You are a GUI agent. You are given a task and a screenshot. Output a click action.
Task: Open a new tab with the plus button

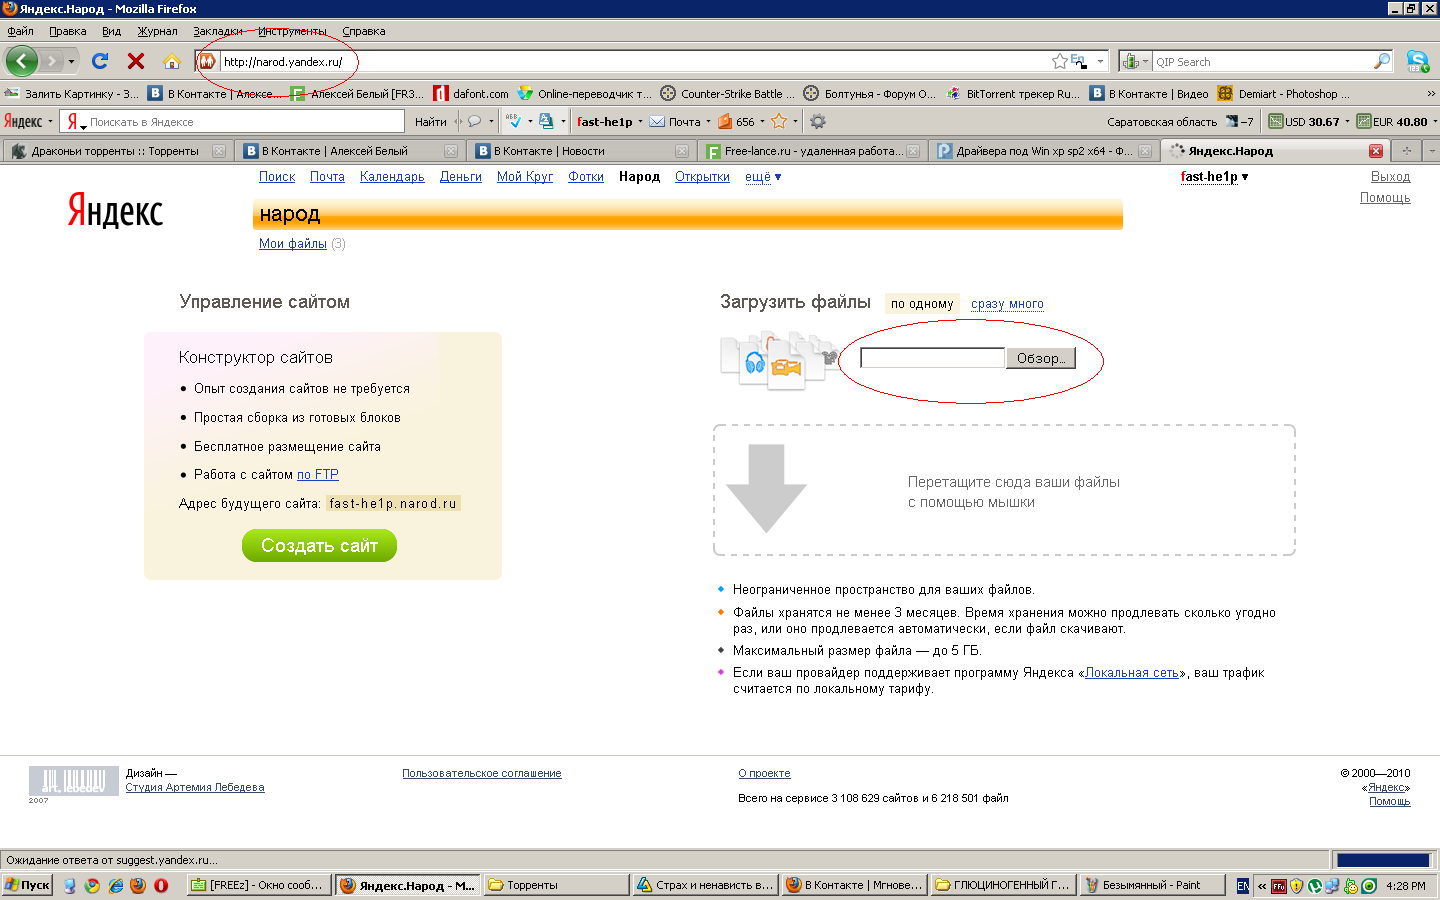pyautogui.click(x=1407, y=151)
